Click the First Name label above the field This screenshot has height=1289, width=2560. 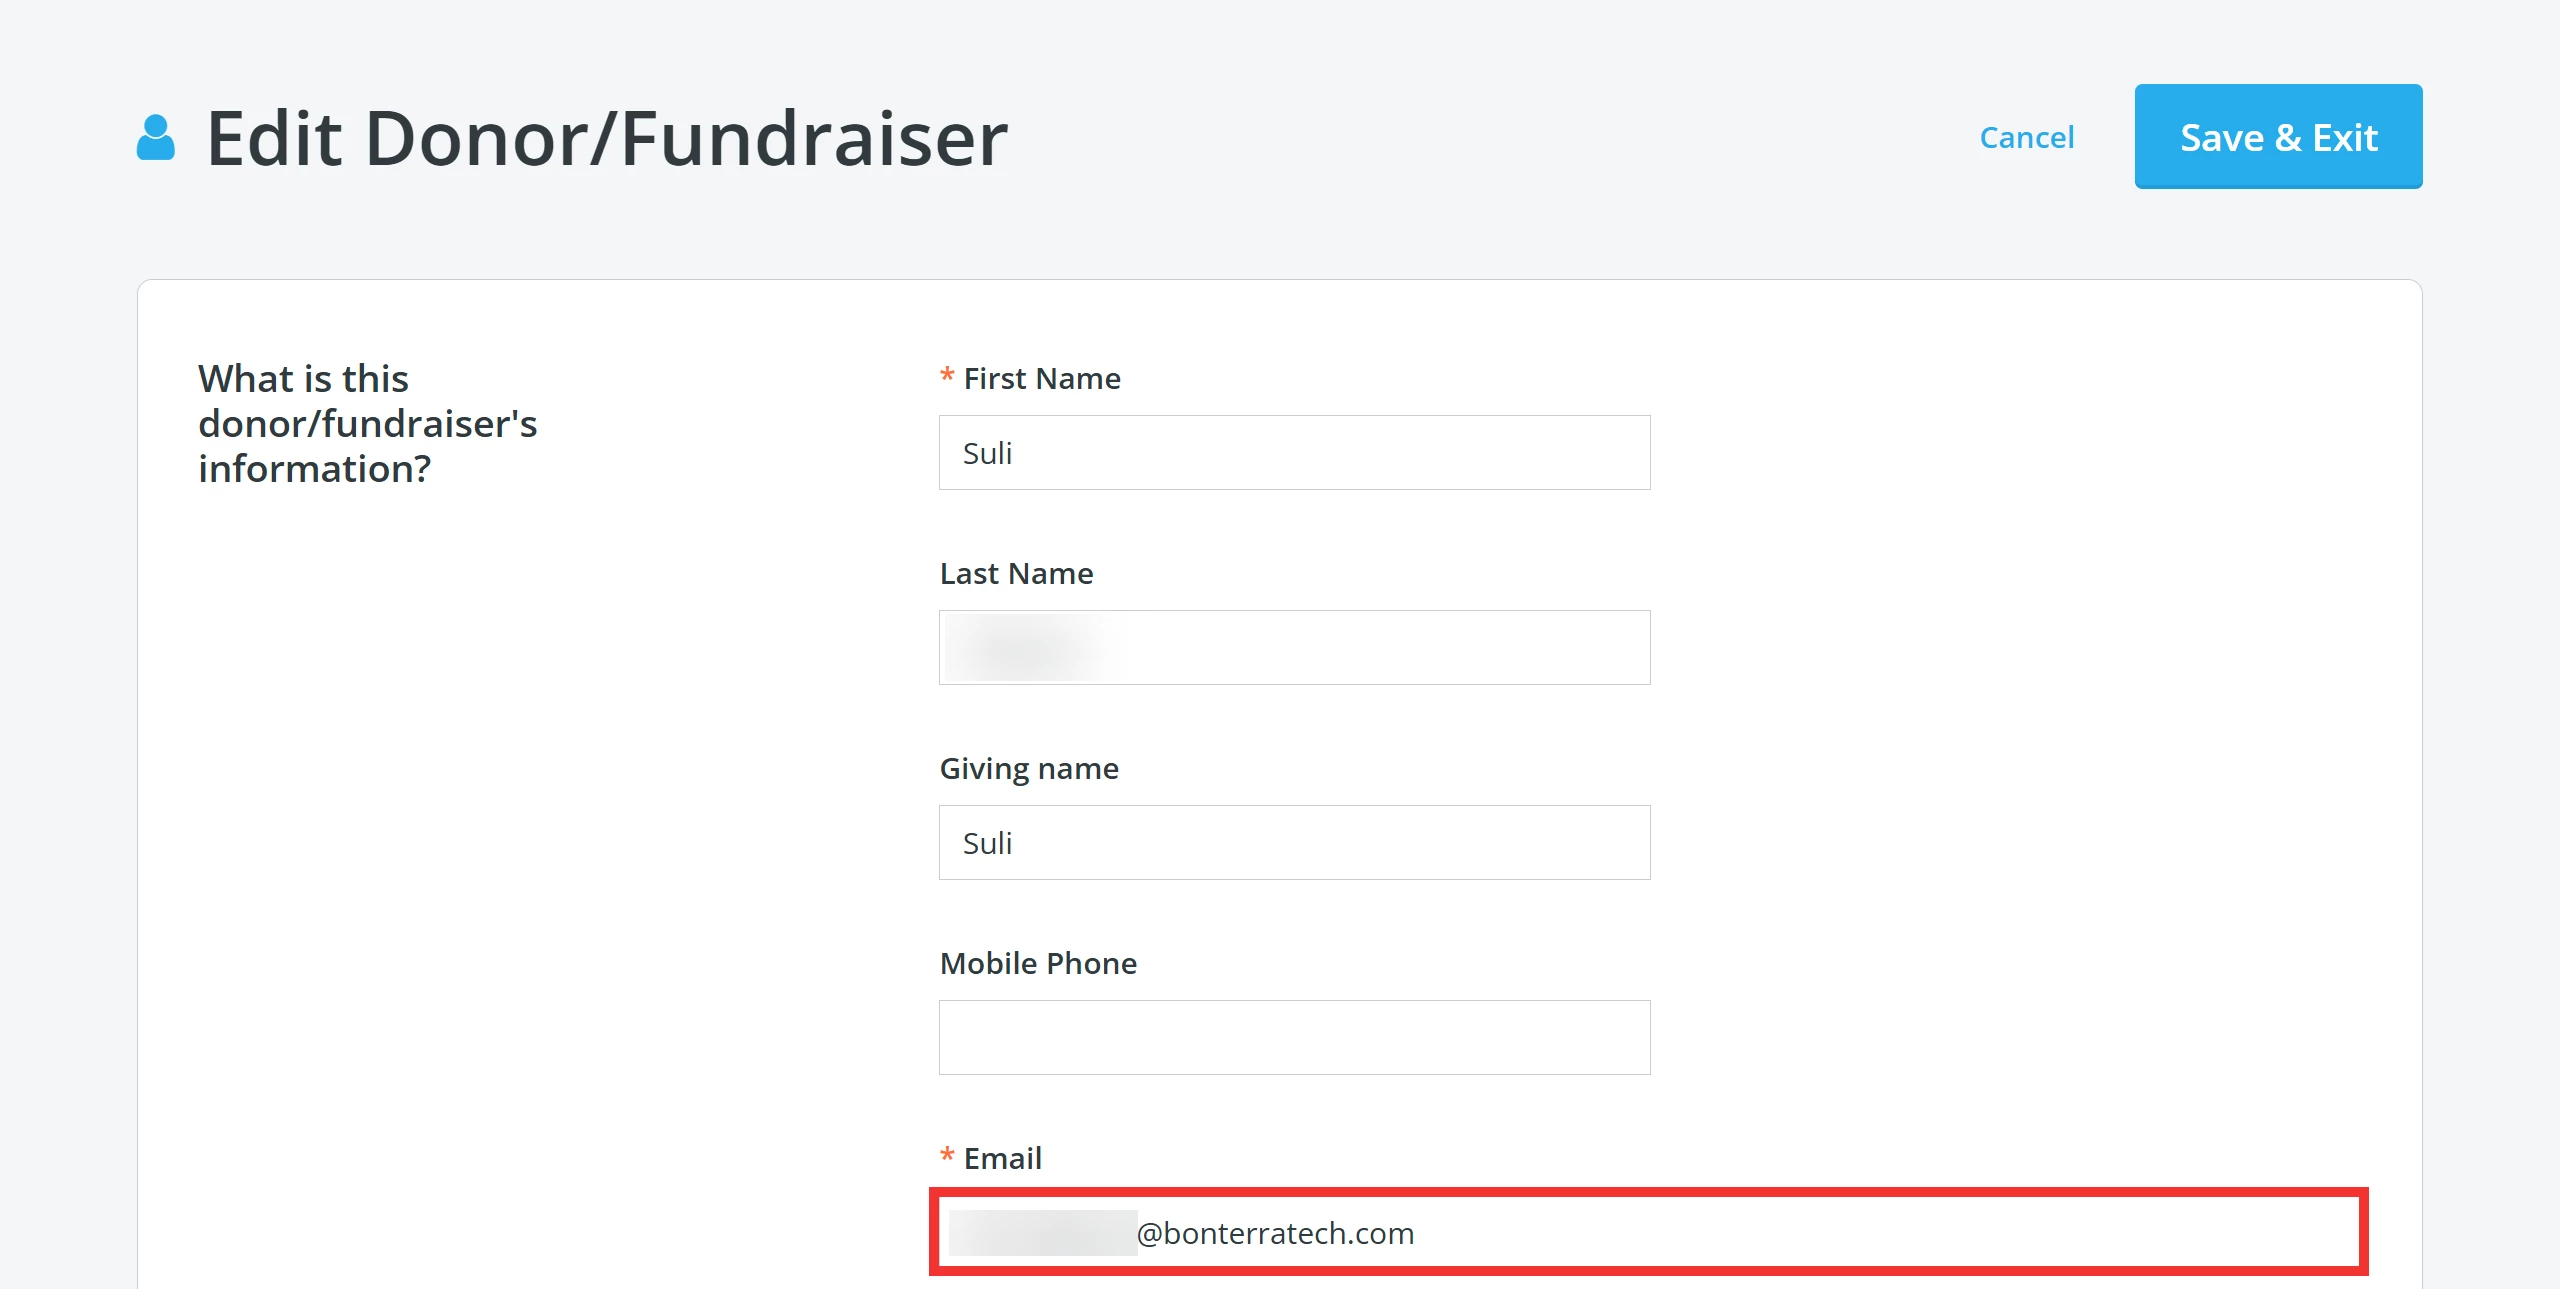click(1041, 378)
